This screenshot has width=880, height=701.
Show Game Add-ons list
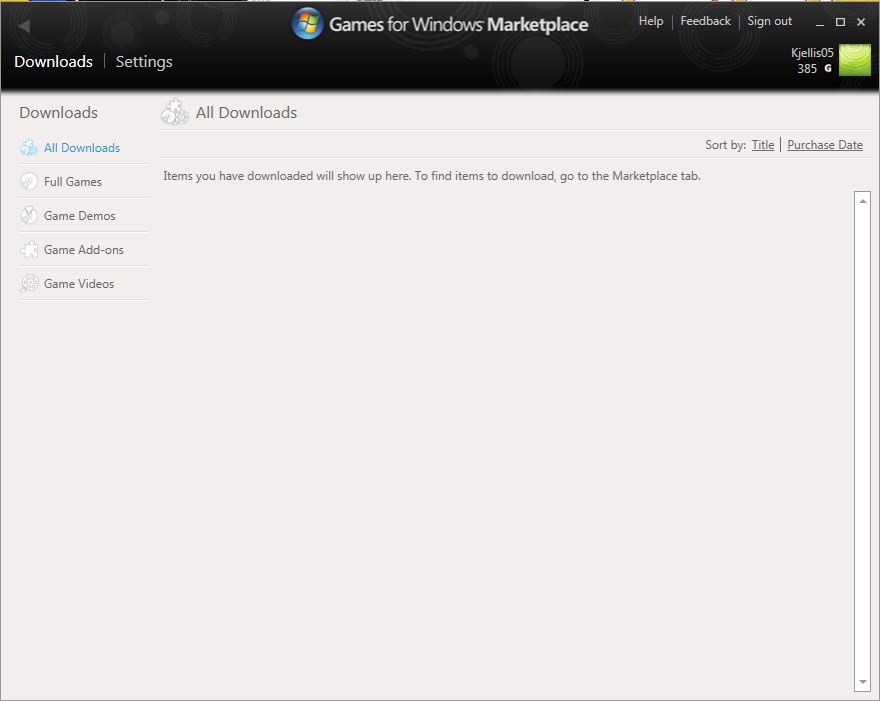[84, 250]
